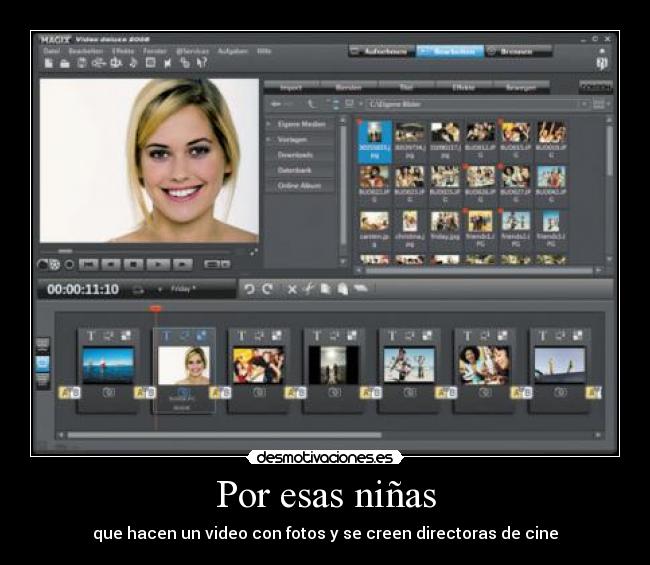This screenshot has width=650, height=565.
Task: Switch to the Aufnehmen tab
Action: pyautogui.click(x=381, y=51)
